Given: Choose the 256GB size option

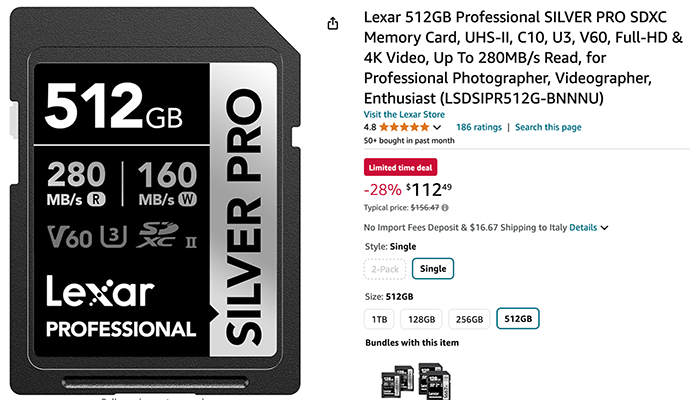Looking at the screenshot, I should (469, 319).
